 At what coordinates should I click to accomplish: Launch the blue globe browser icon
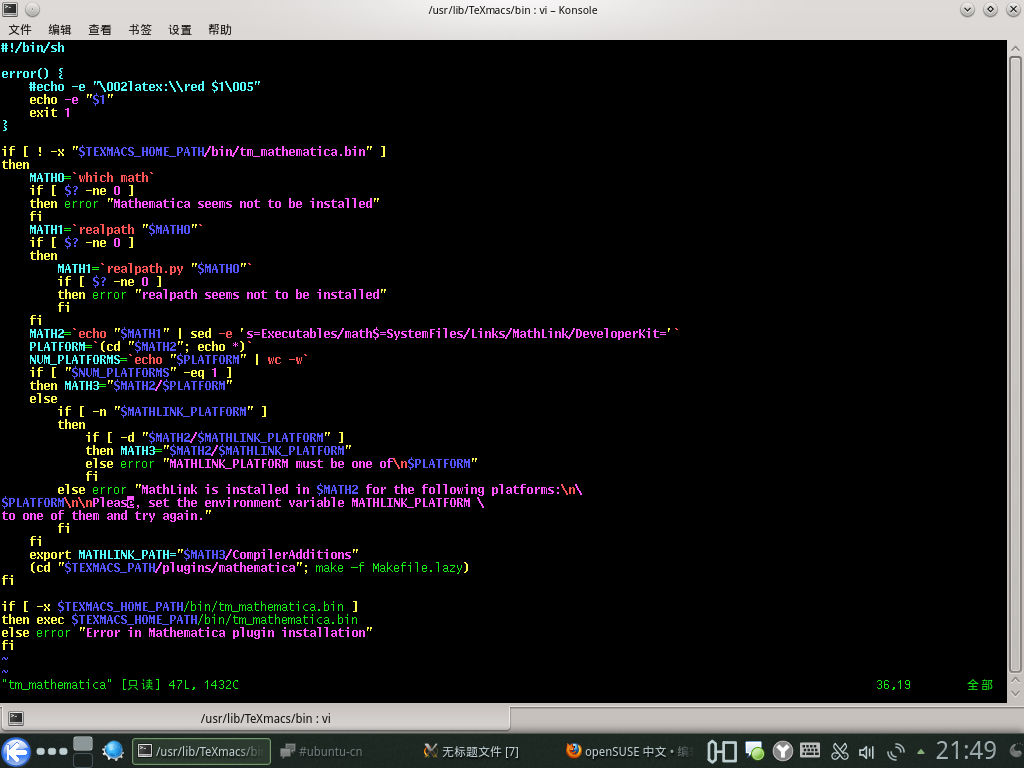pyautogui.click(x=113, y=751)
